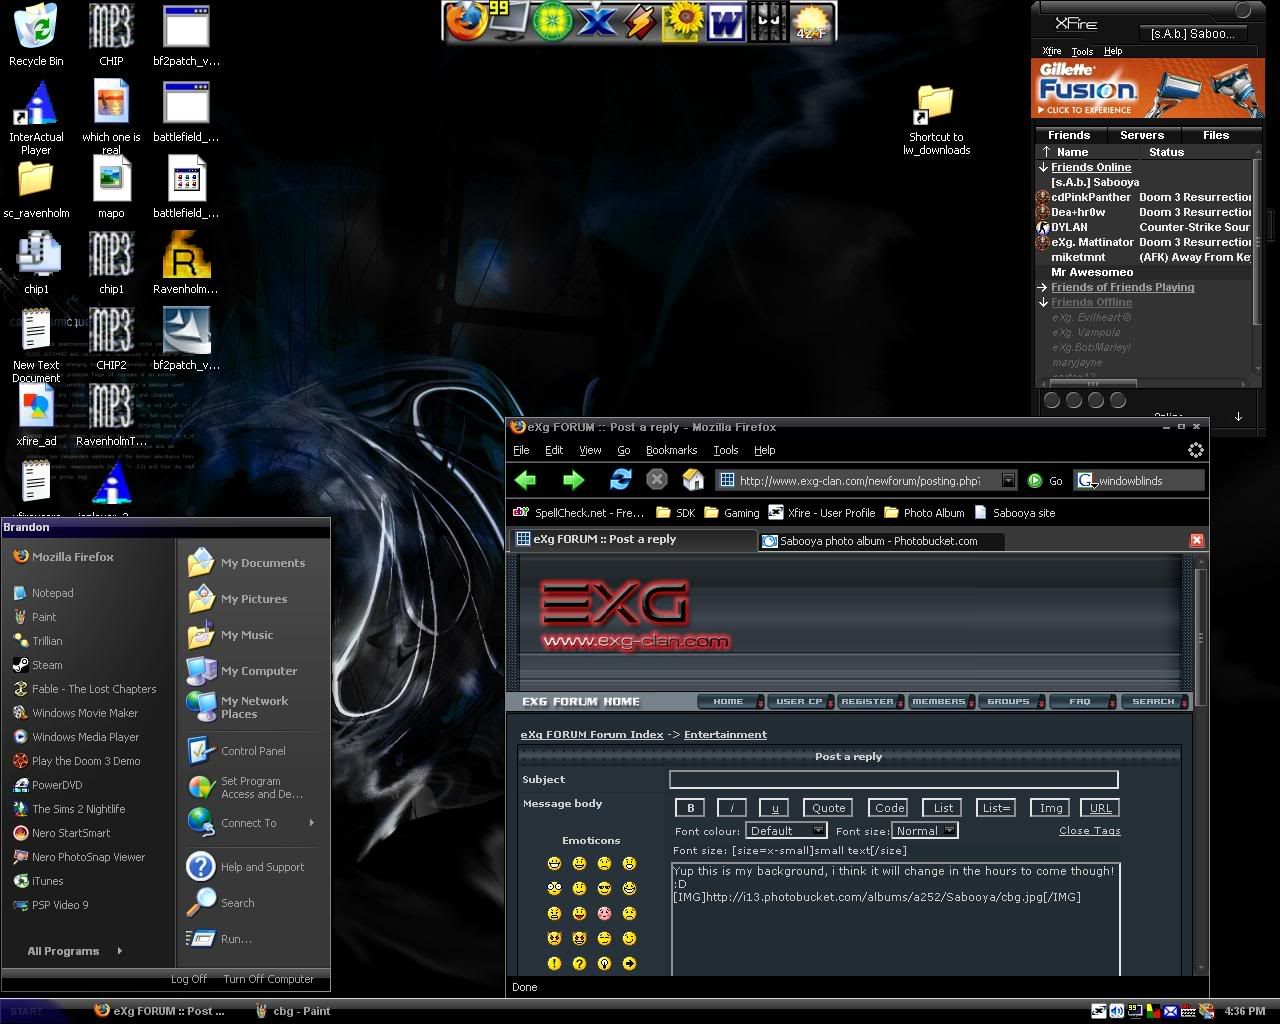Click the forum SEARCH nav button
This screenshot has height=1024, width=1280.
pyautogui.click(x=1153, y=701)
